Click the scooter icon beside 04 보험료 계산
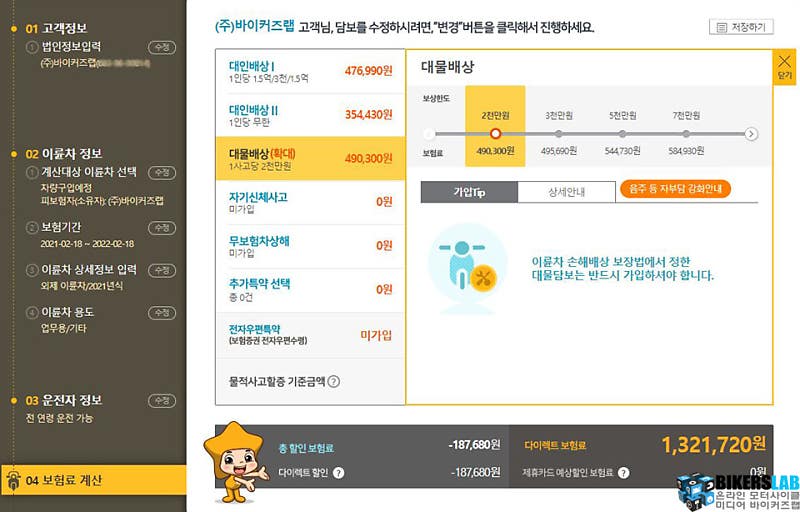800x512 pixels. click(14, 481)
